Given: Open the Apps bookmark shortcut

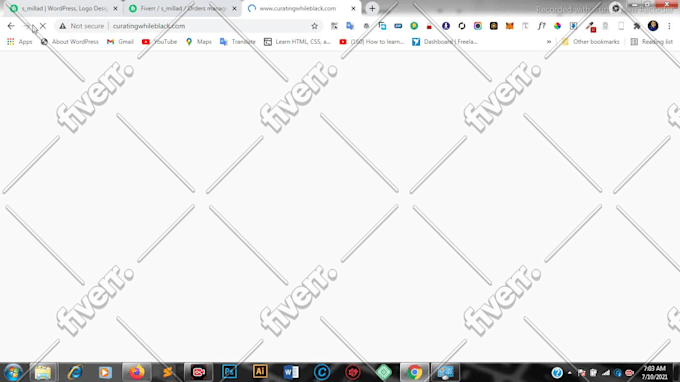Looking at the screenshot, I should coord(20,42).
